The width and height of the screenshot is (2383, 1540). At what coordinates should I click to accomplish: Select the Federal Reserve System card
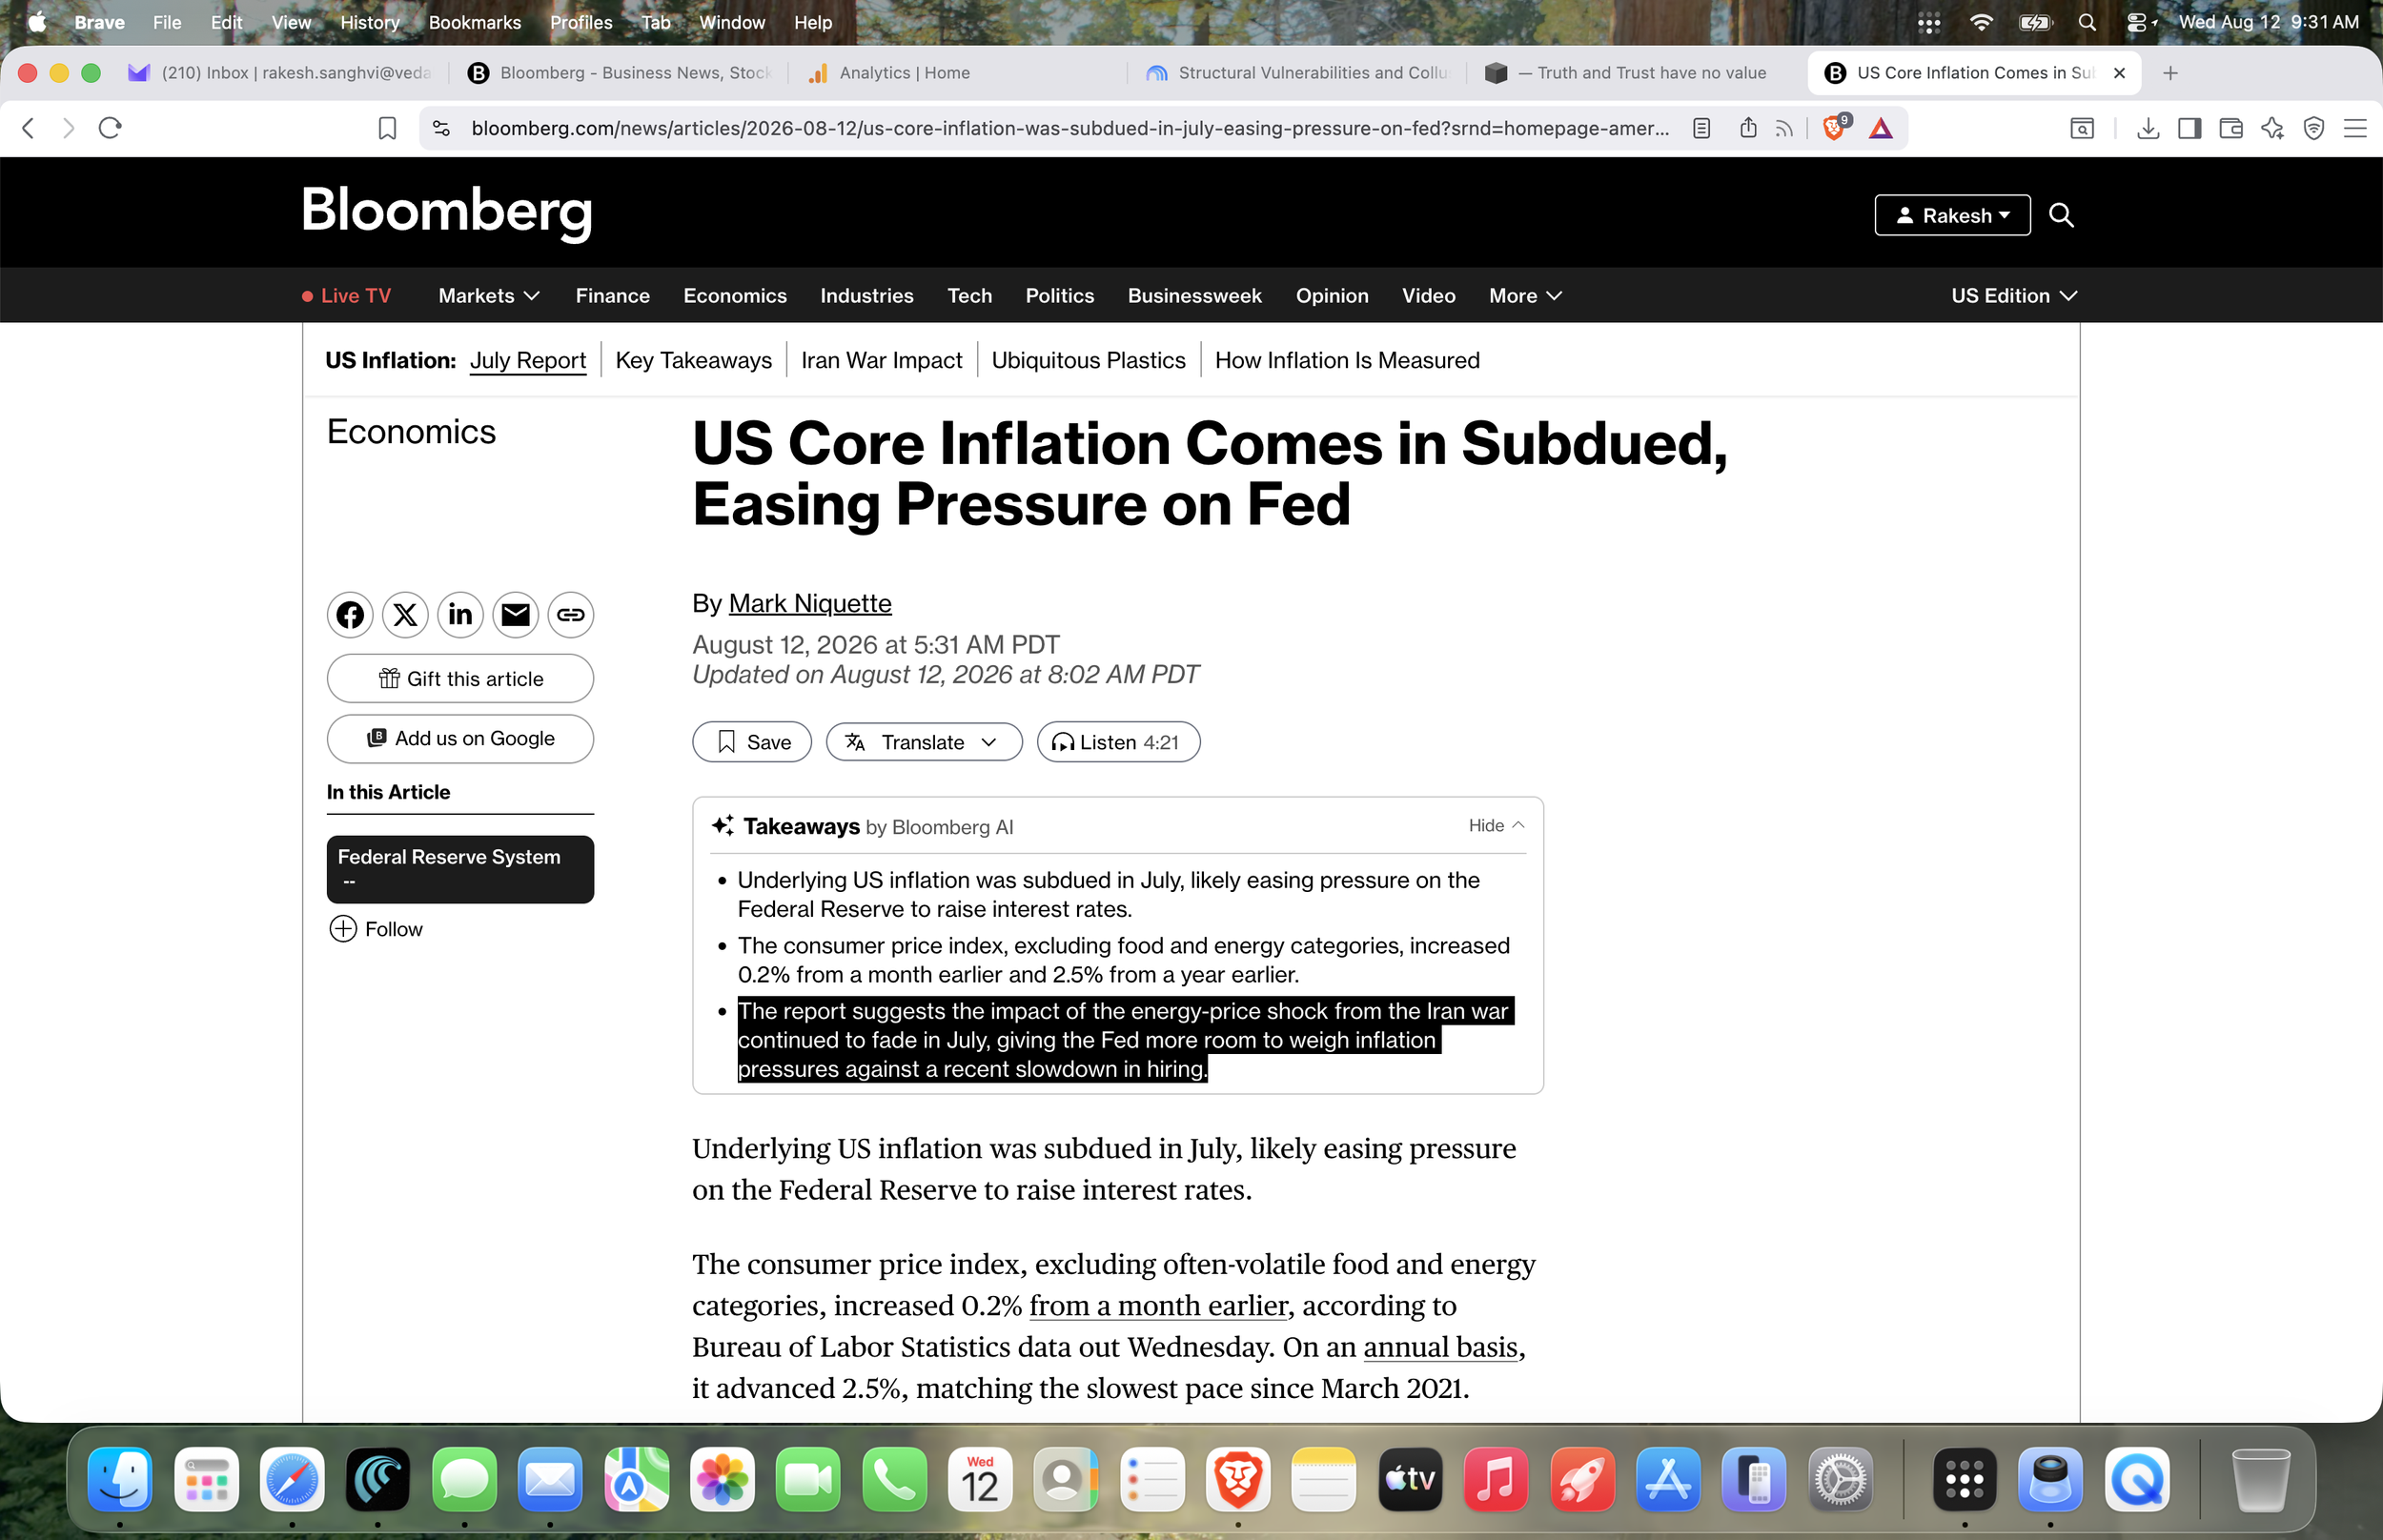coord(460,869)
